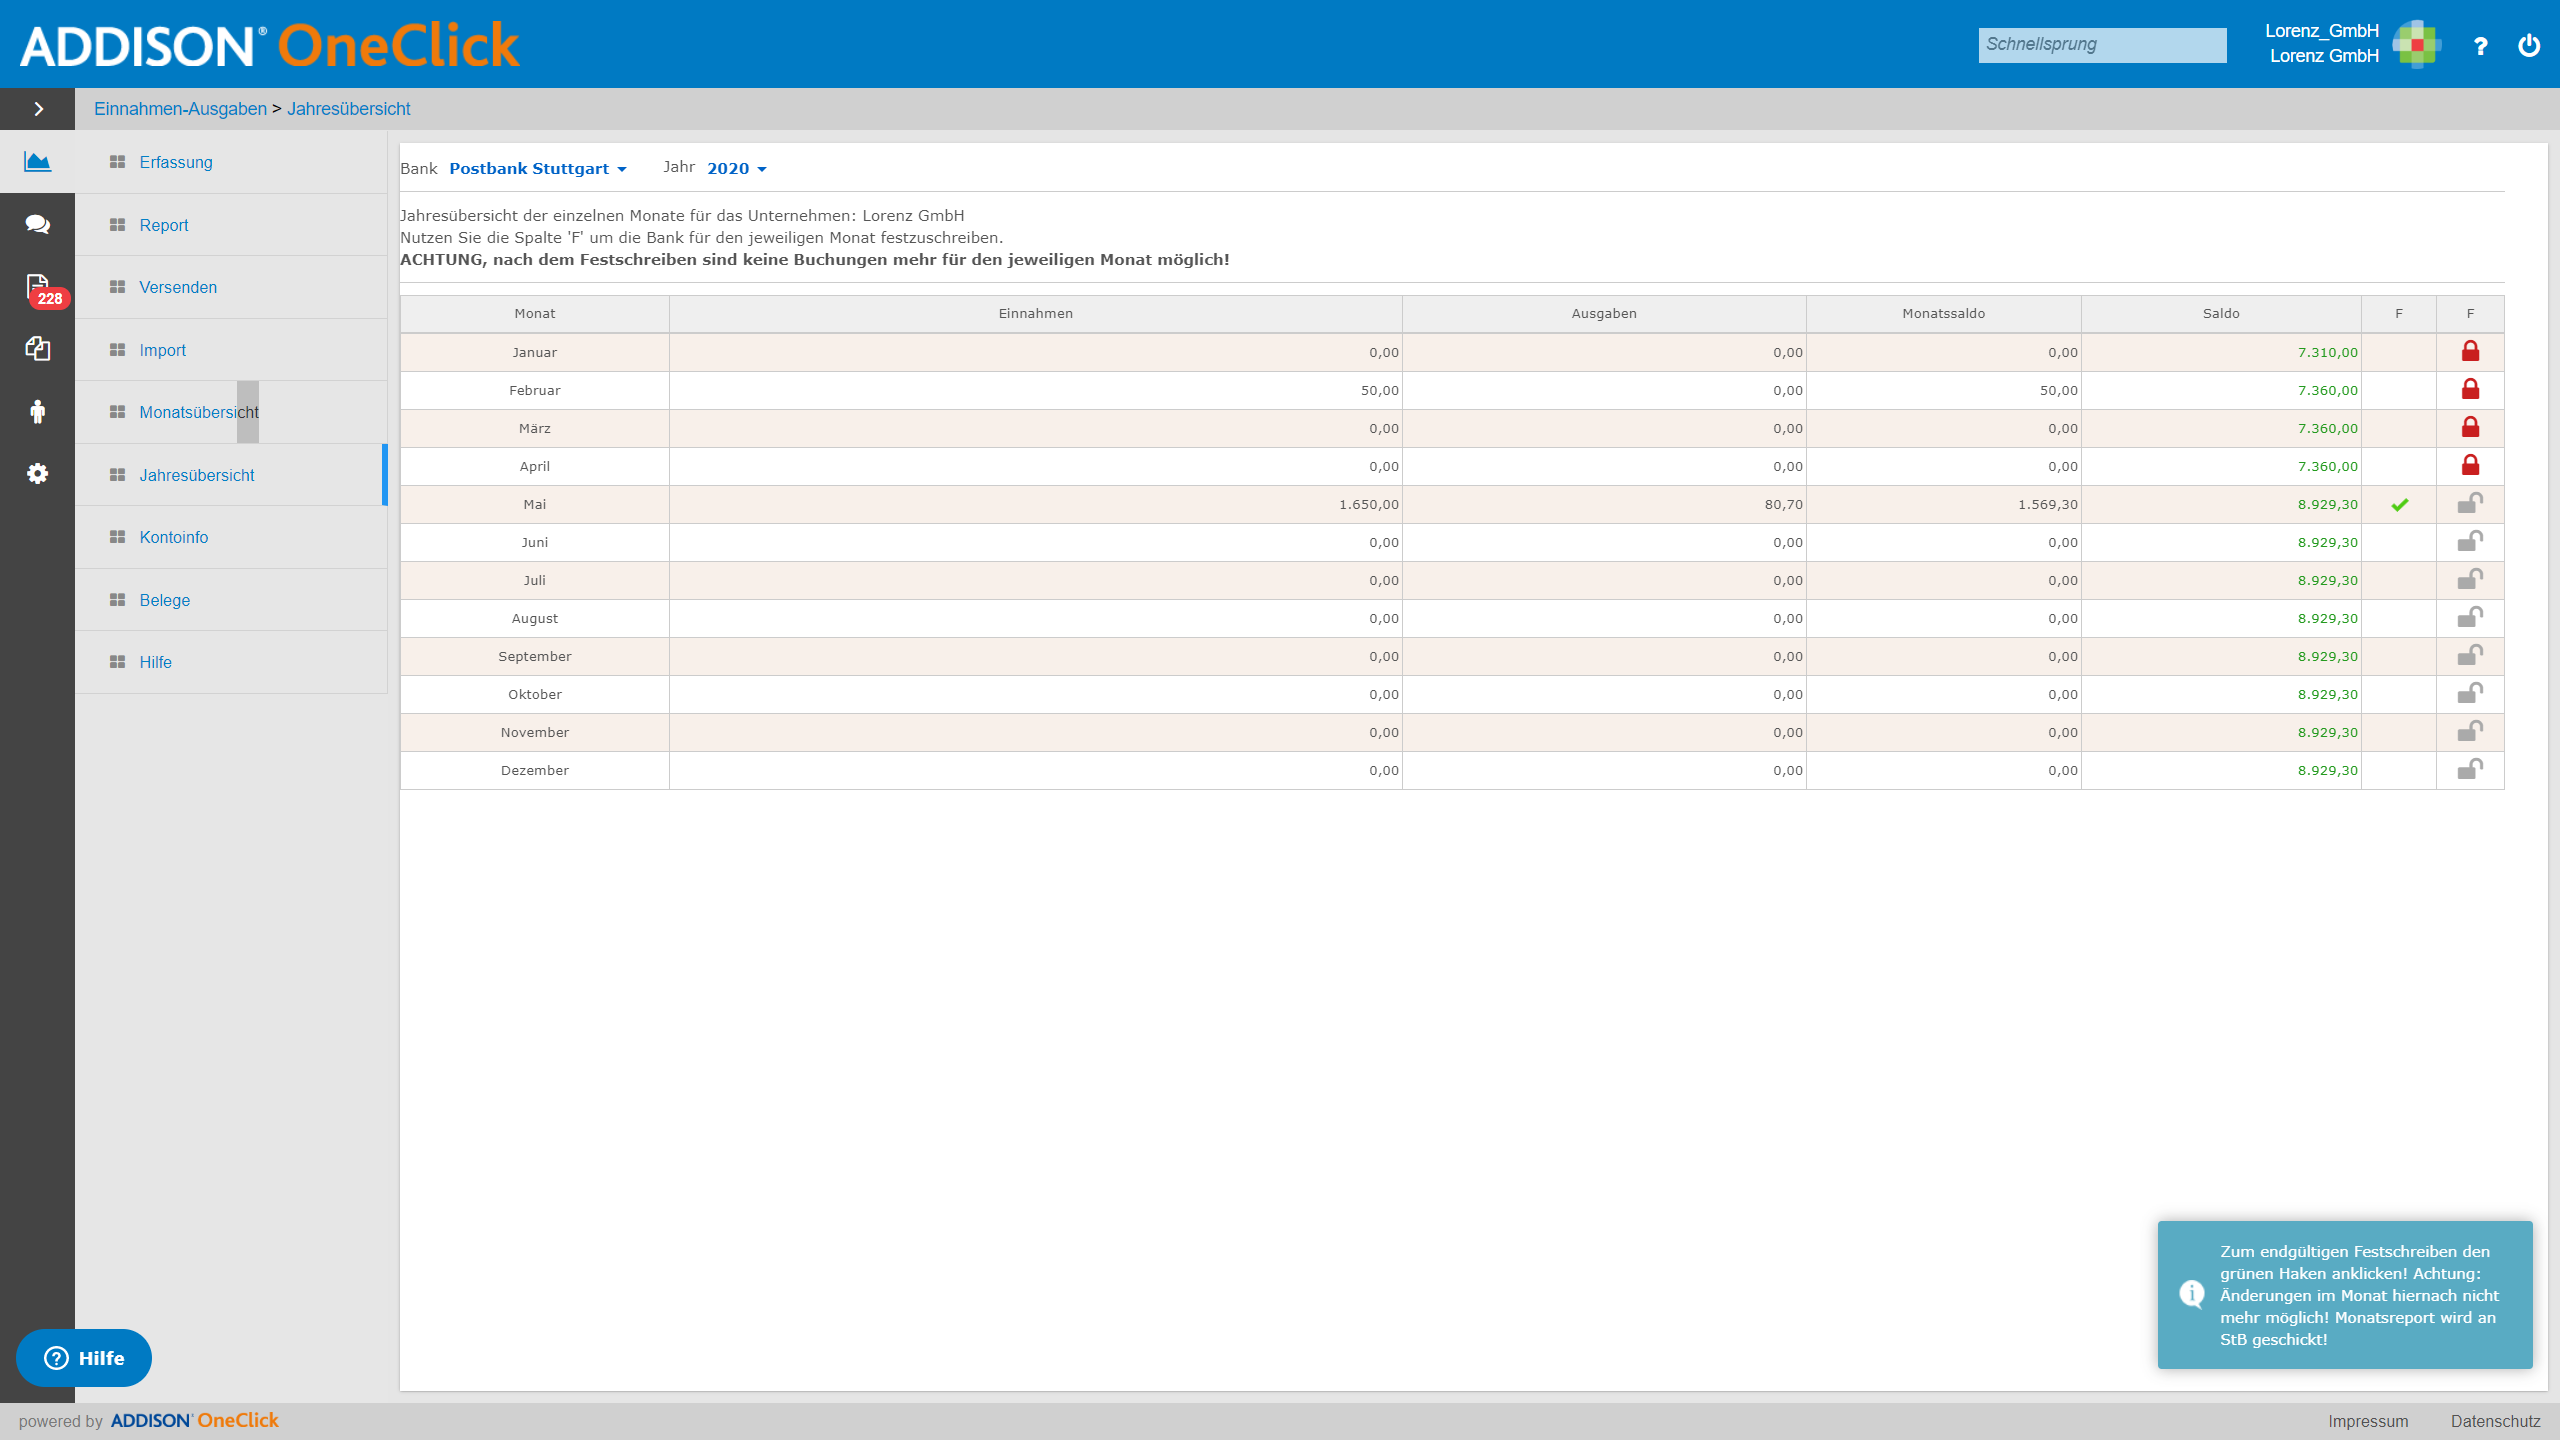Viewport: 2560px width, 1440px height.
Task: Click the Jahresübersicht breadcrumb link
Action: (348, 109)
